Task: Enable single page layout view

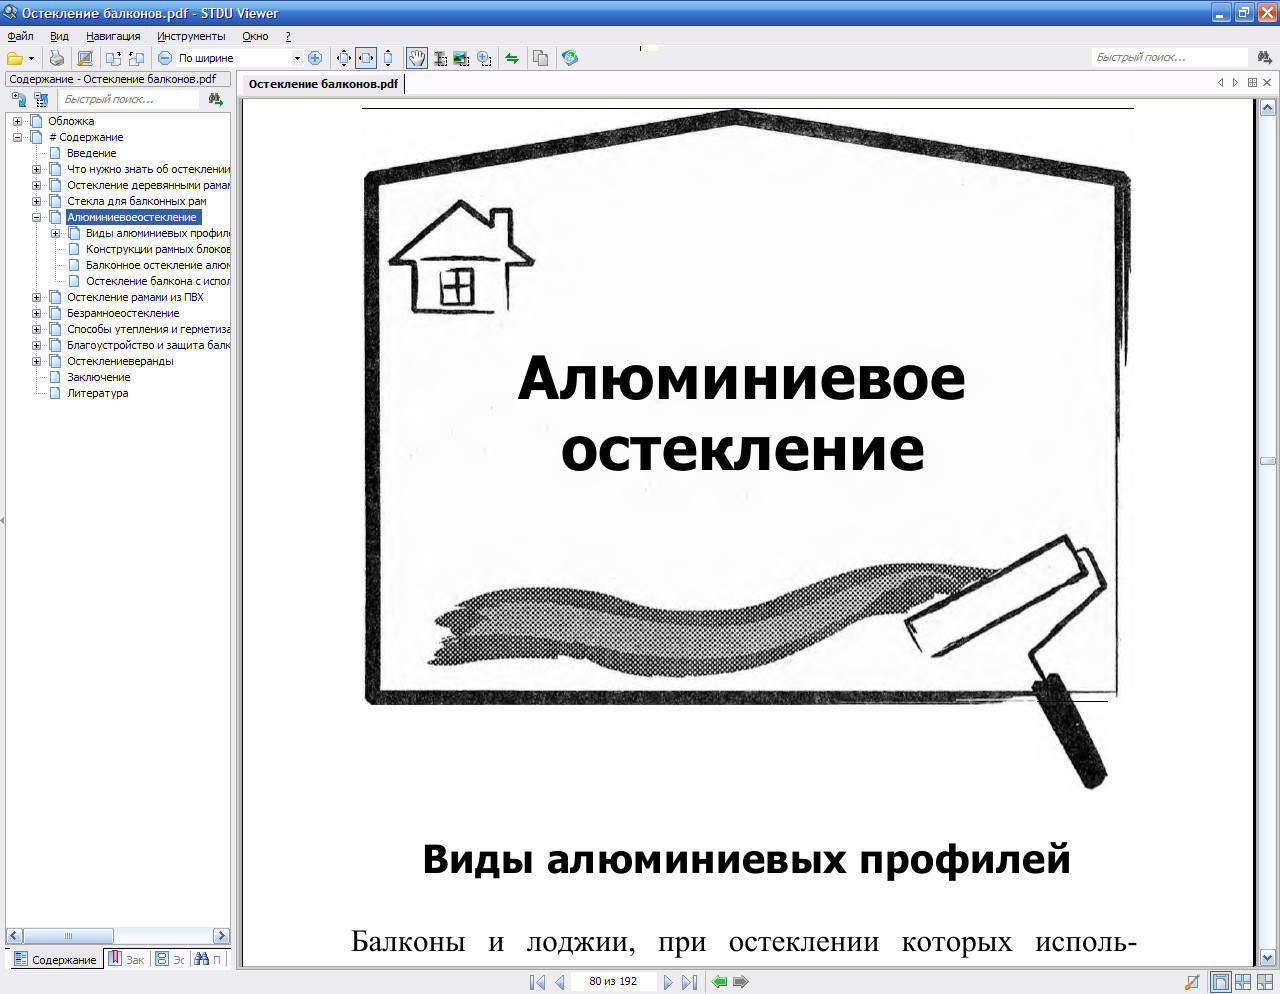Action: click(1220, 982)
